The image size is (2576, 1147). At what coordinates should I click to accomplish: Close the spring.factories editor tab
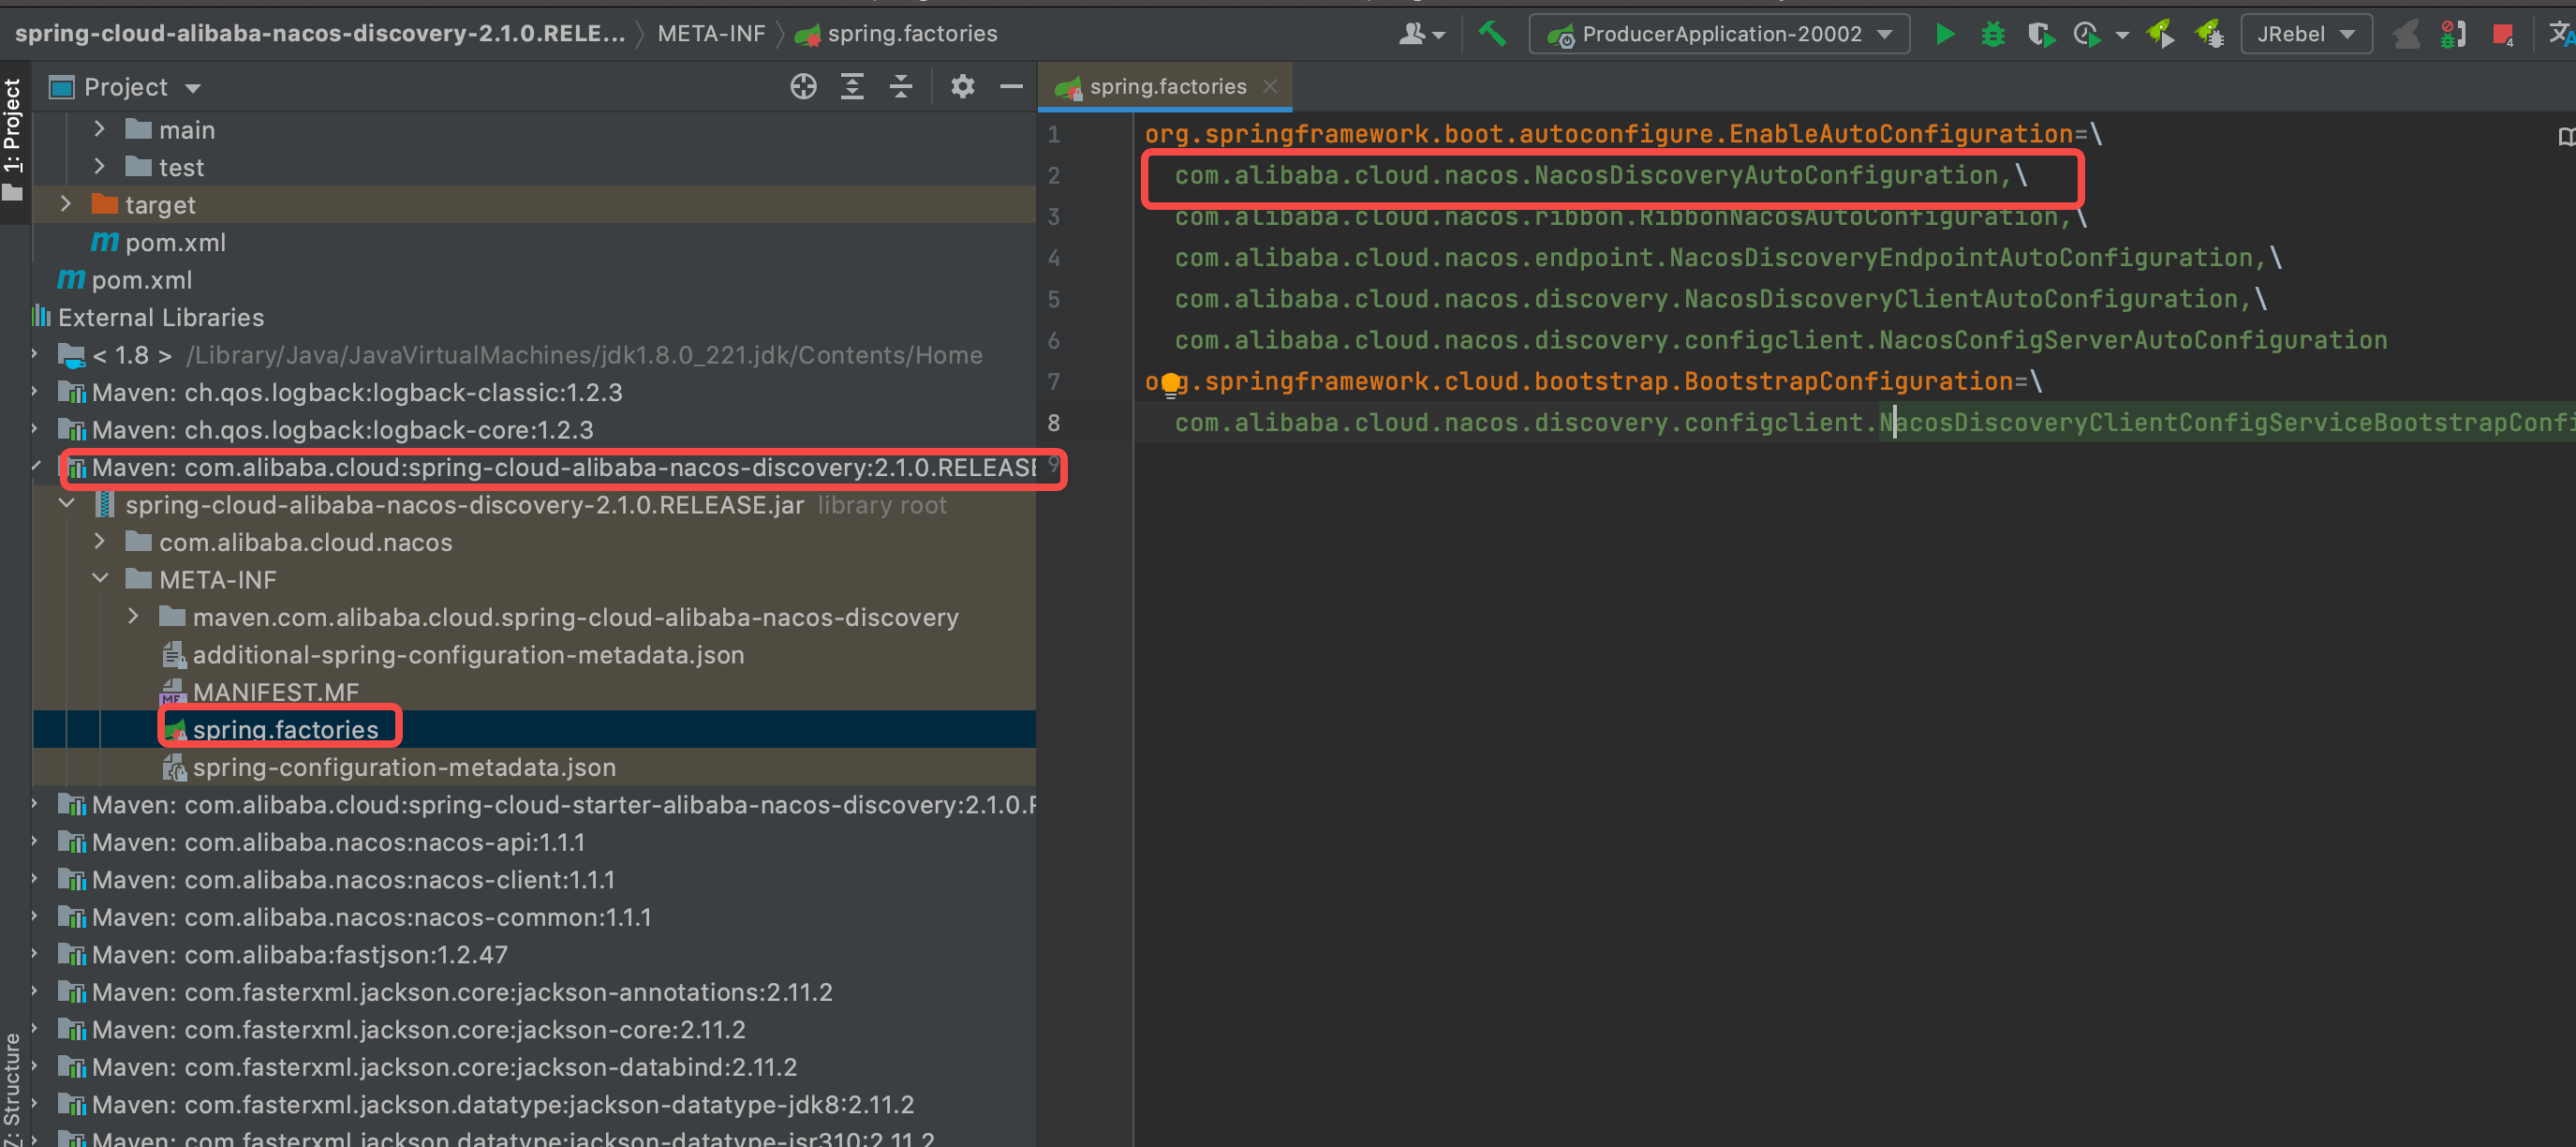click(1270, 87)
